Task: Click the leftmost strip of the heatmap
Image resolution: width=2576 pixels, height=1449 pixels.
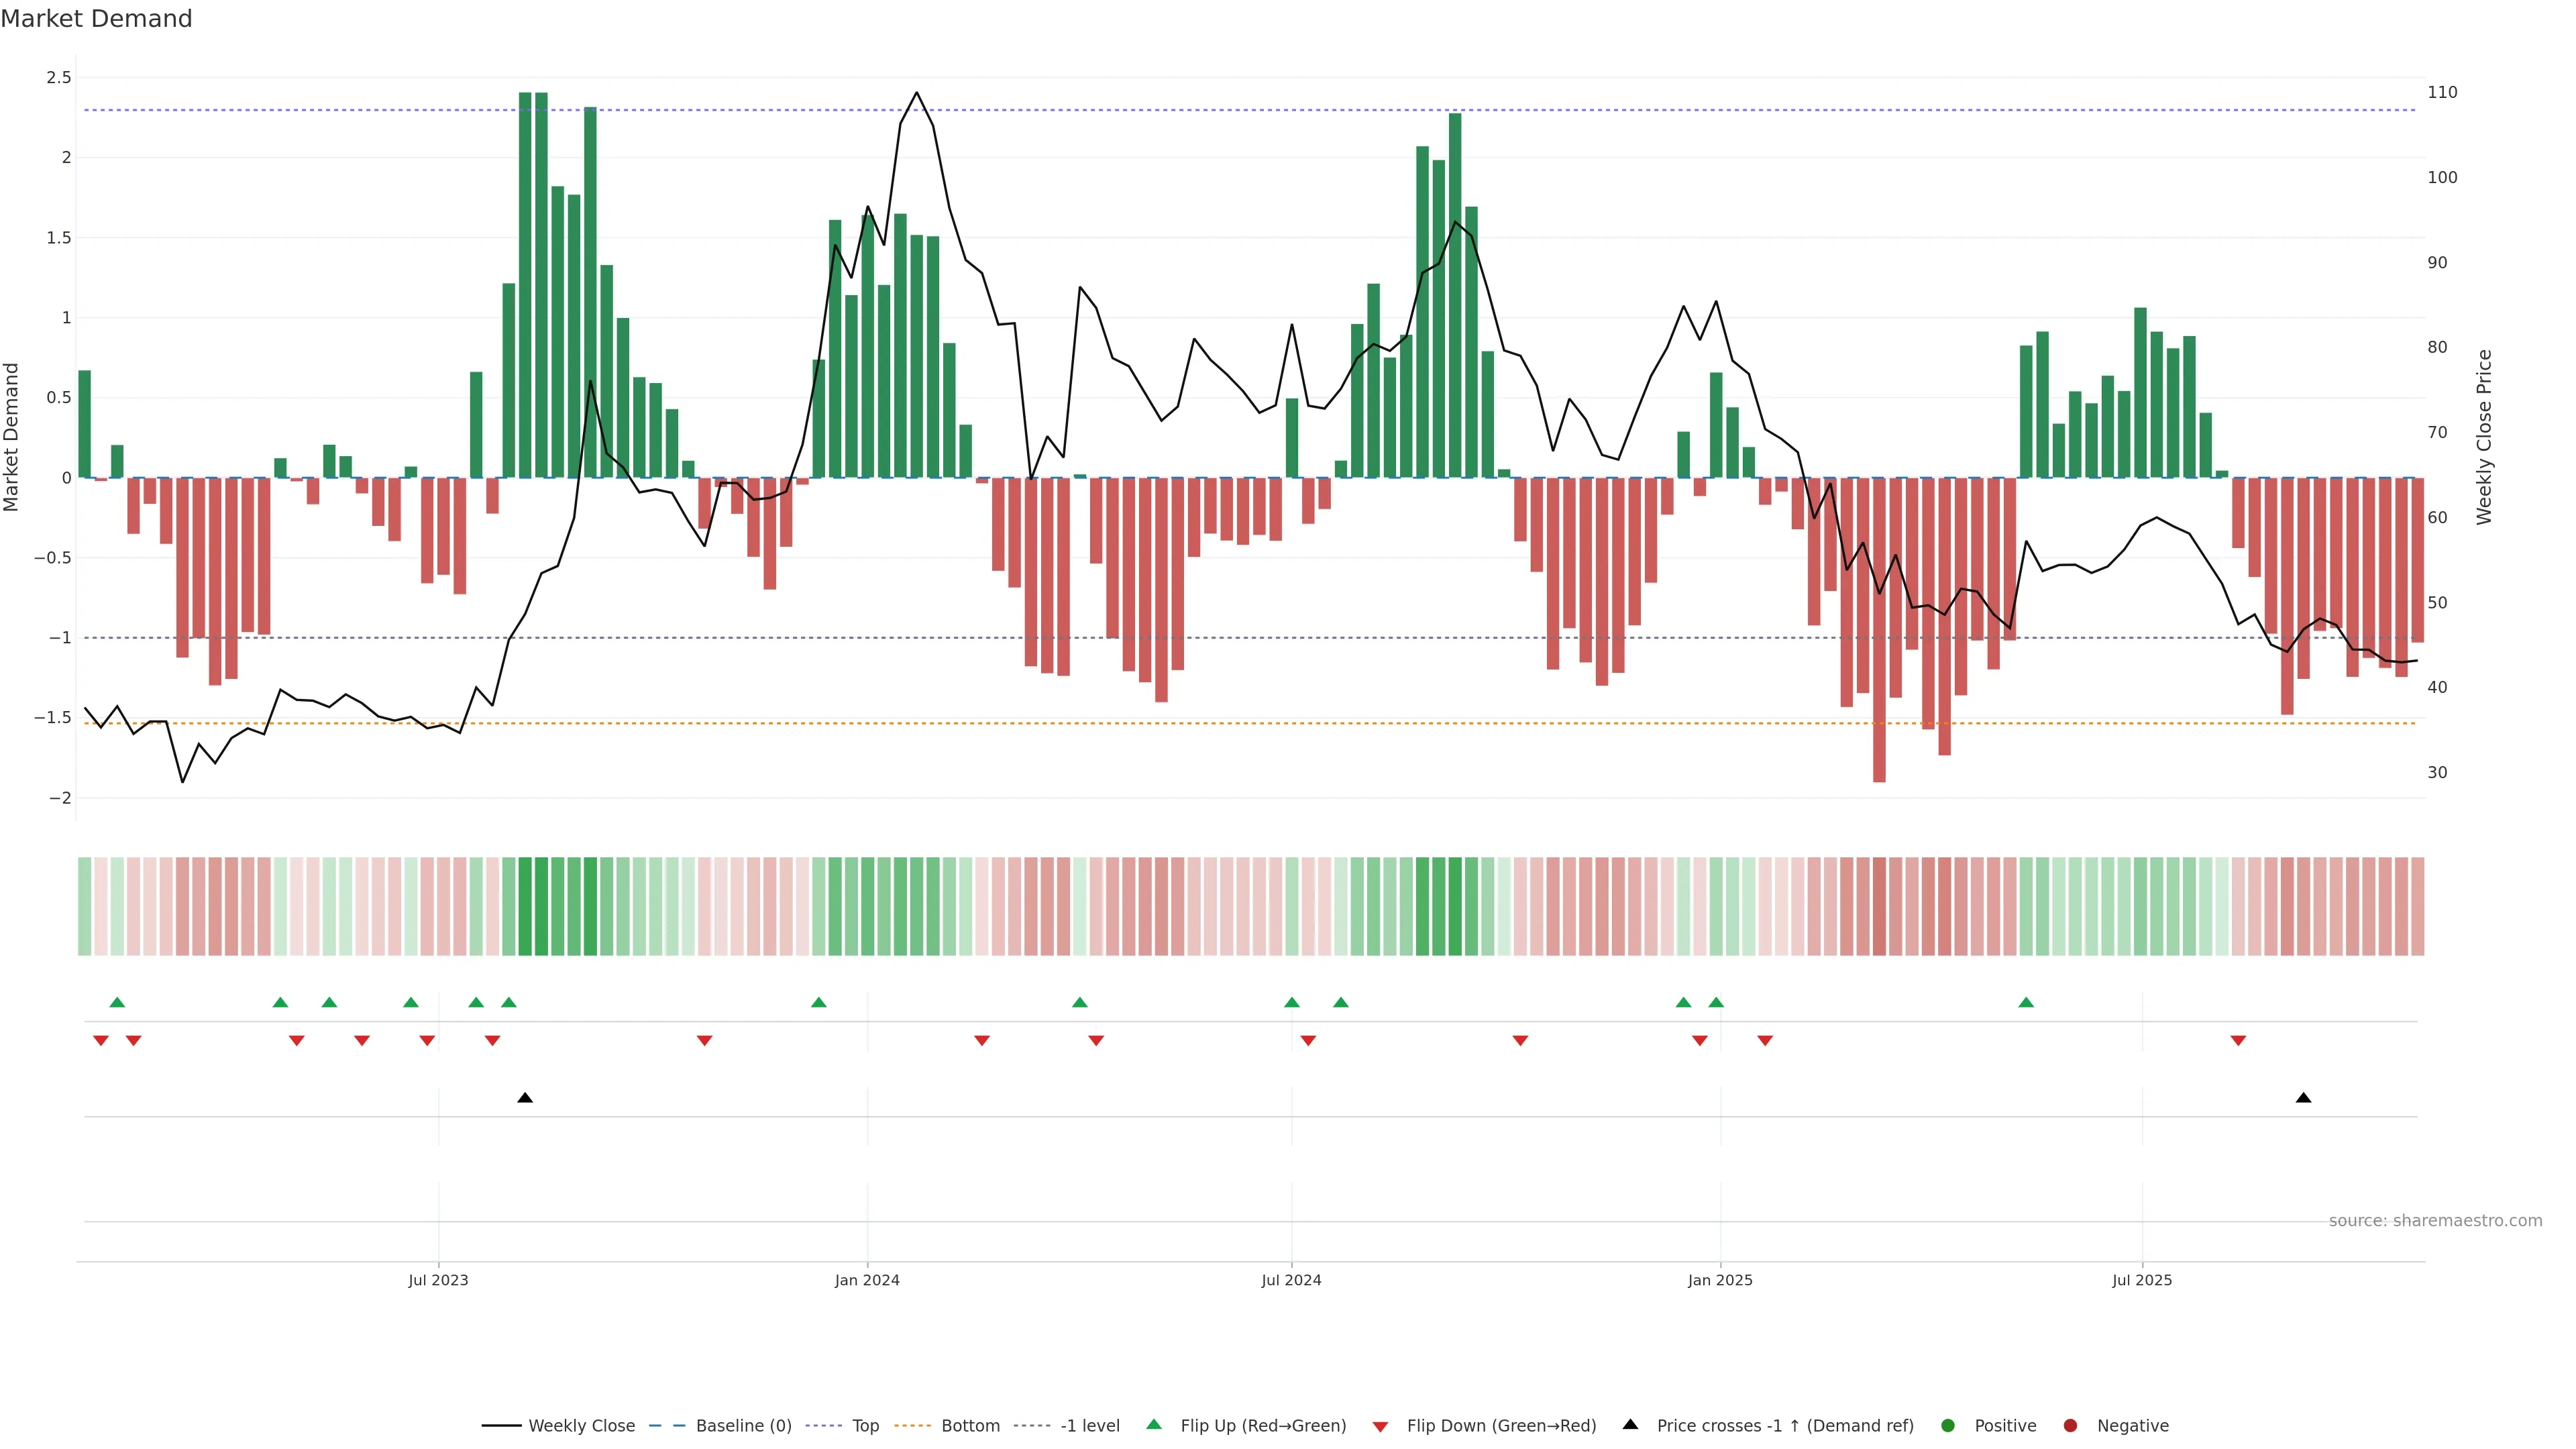Action: pos(85,906)
